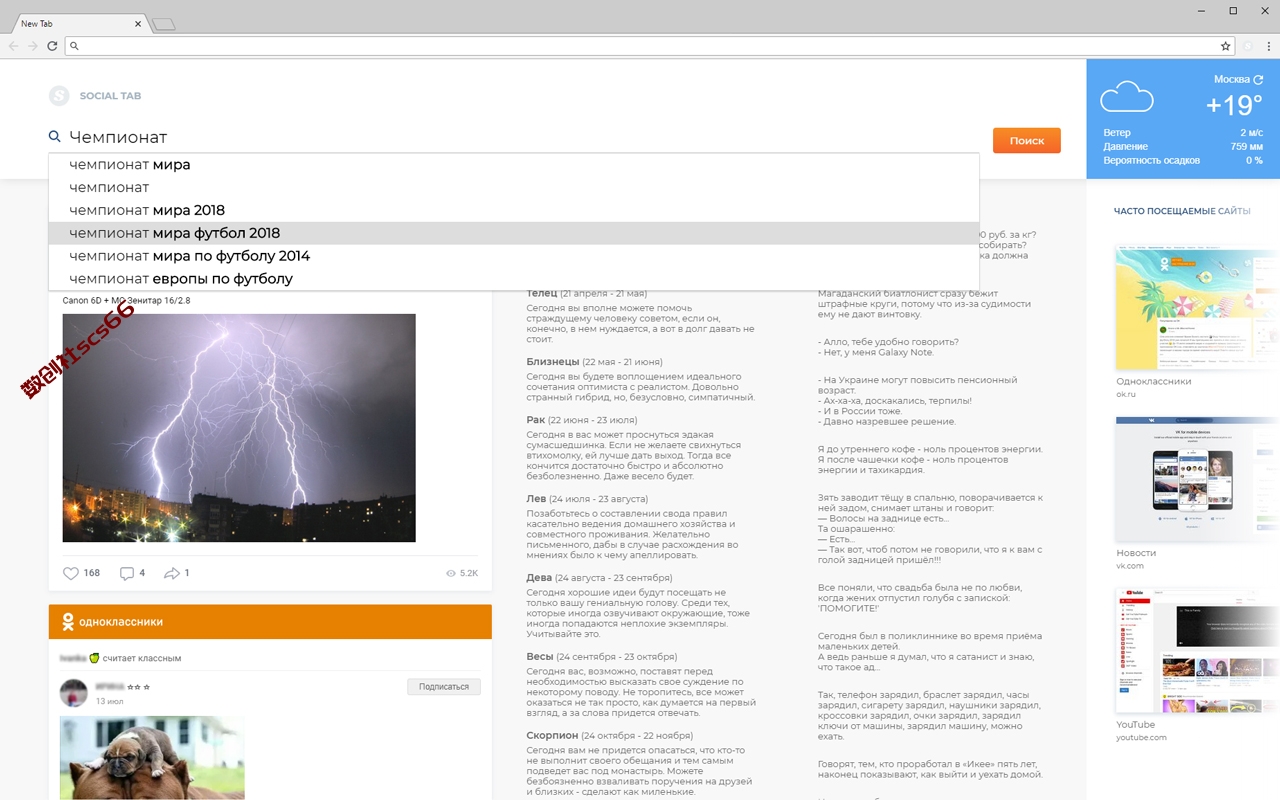Screen dimensions: 1280x800
Task: Click the search magnifier icon beside Чемпионат
Action: pos(55,137)
